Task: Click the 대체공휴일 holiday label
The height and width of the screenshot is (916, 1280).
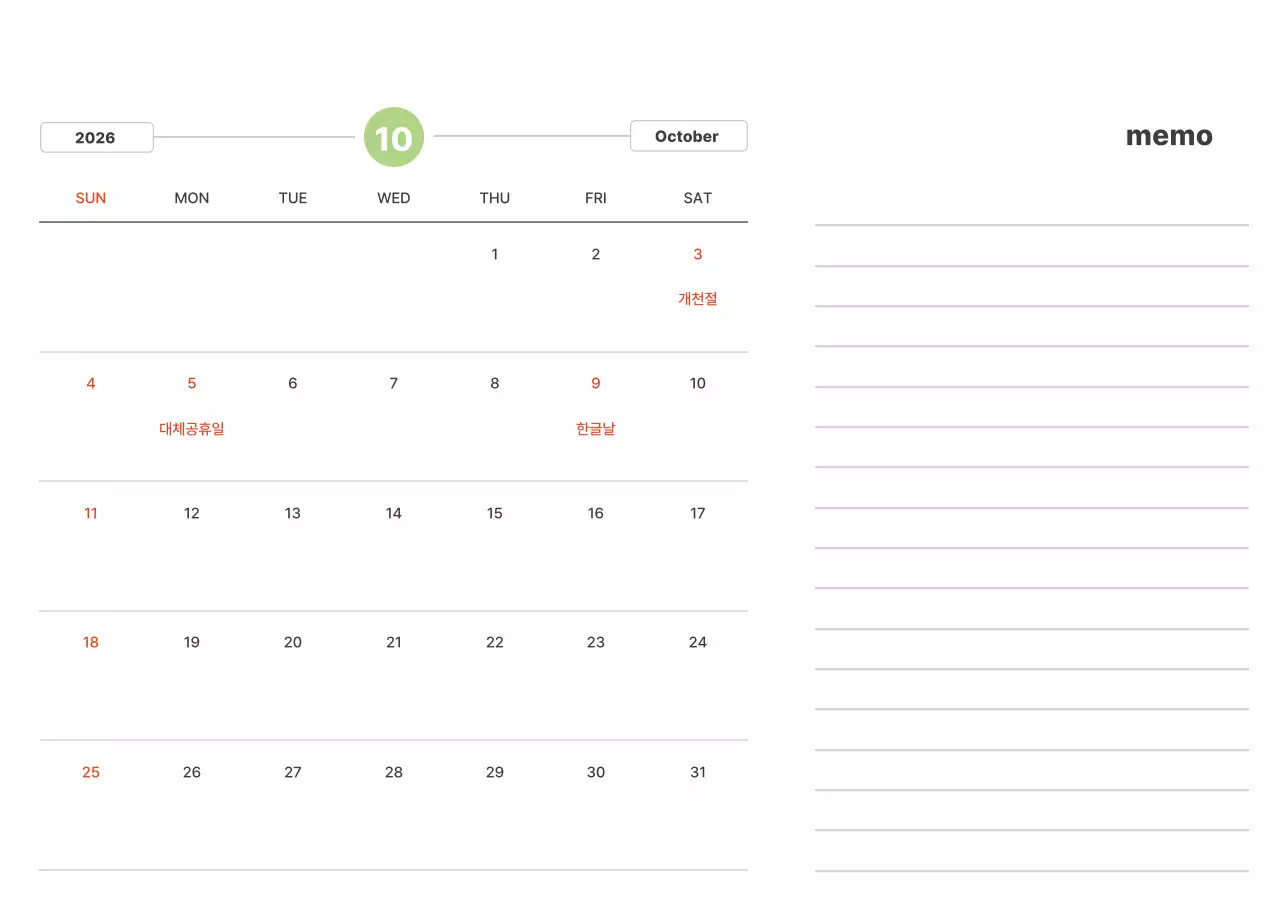Action: (x=192, y=429)
